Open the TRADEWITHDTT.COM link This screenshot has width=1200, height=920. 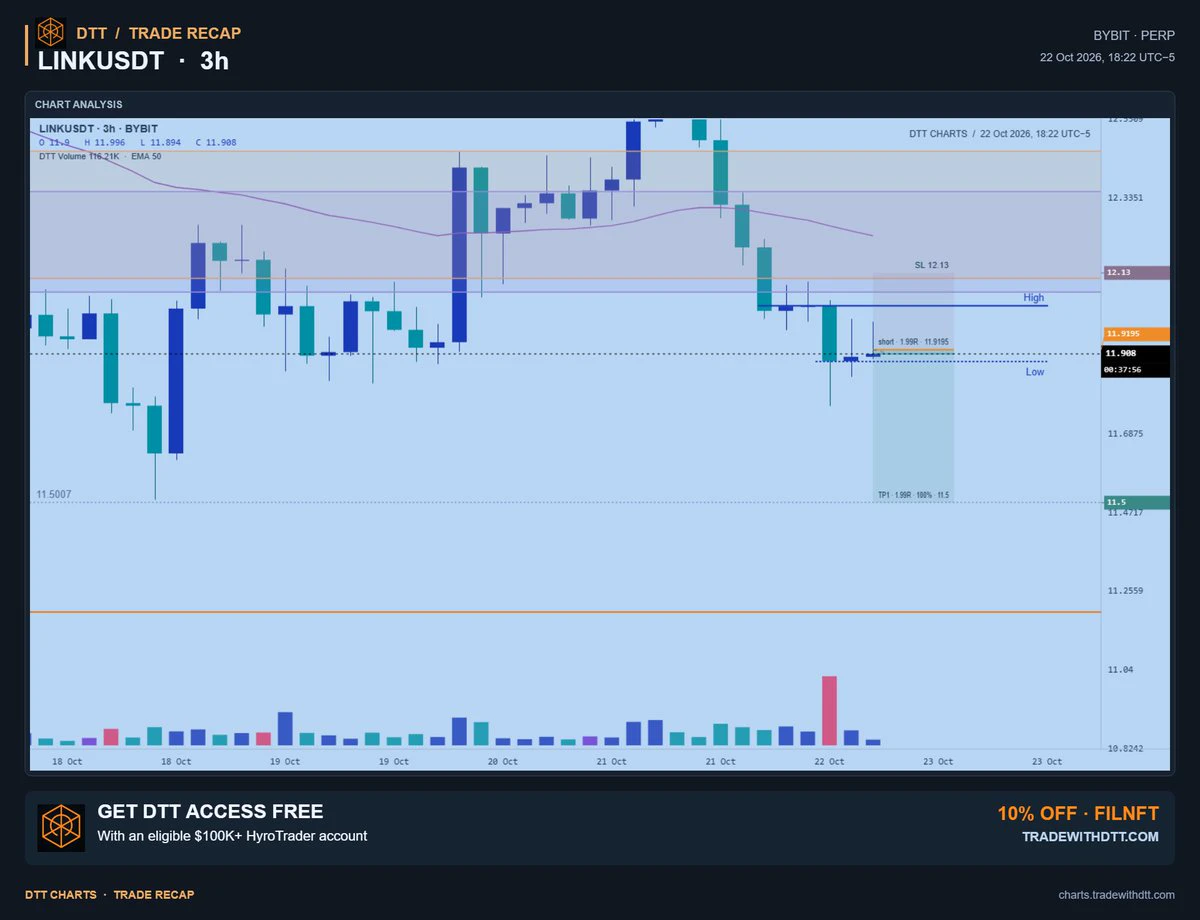[1090, 837]
